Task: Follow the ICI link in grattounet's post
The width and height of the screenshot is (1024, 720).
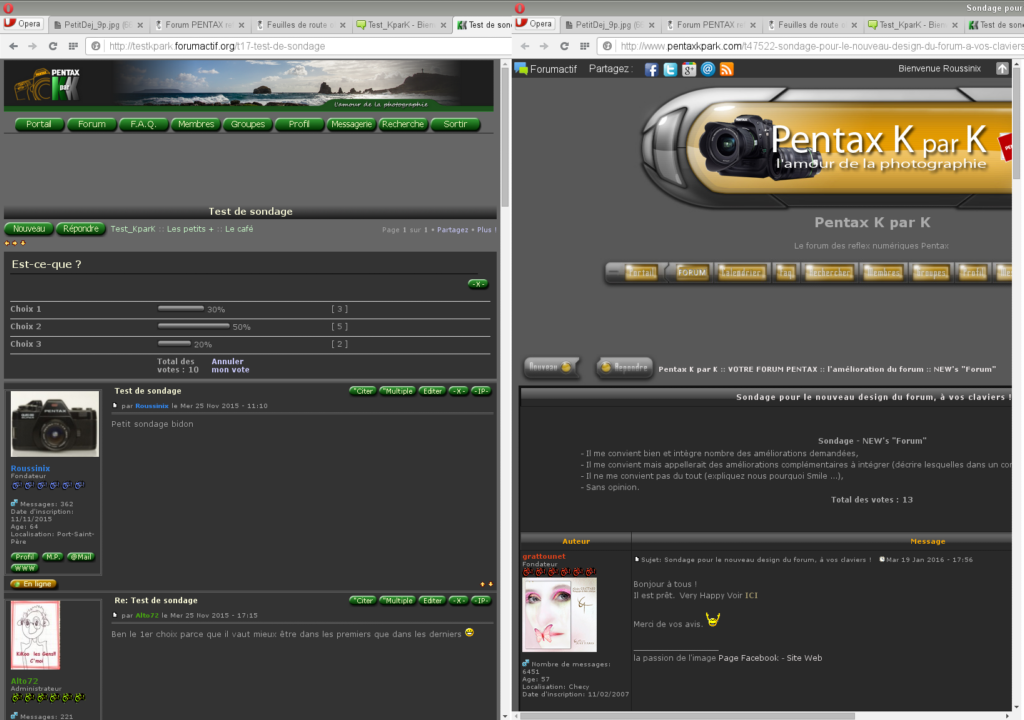Action: click(752, 595)
